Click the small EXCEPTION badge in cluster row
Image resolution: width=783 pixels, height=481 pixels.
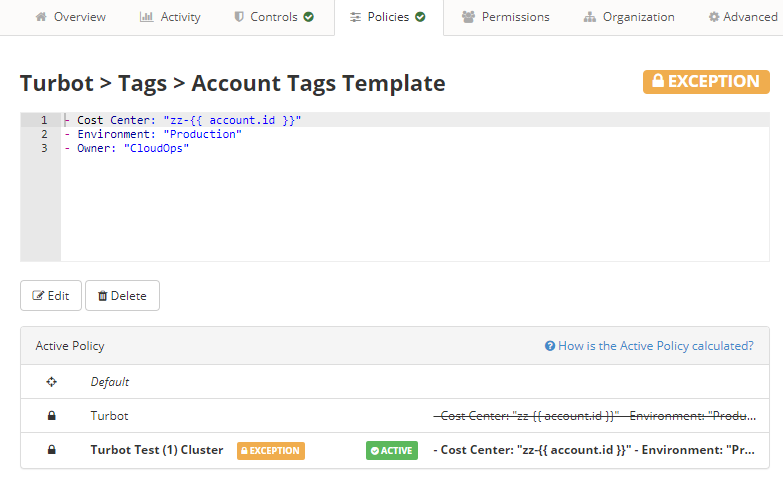pos(271,451)
